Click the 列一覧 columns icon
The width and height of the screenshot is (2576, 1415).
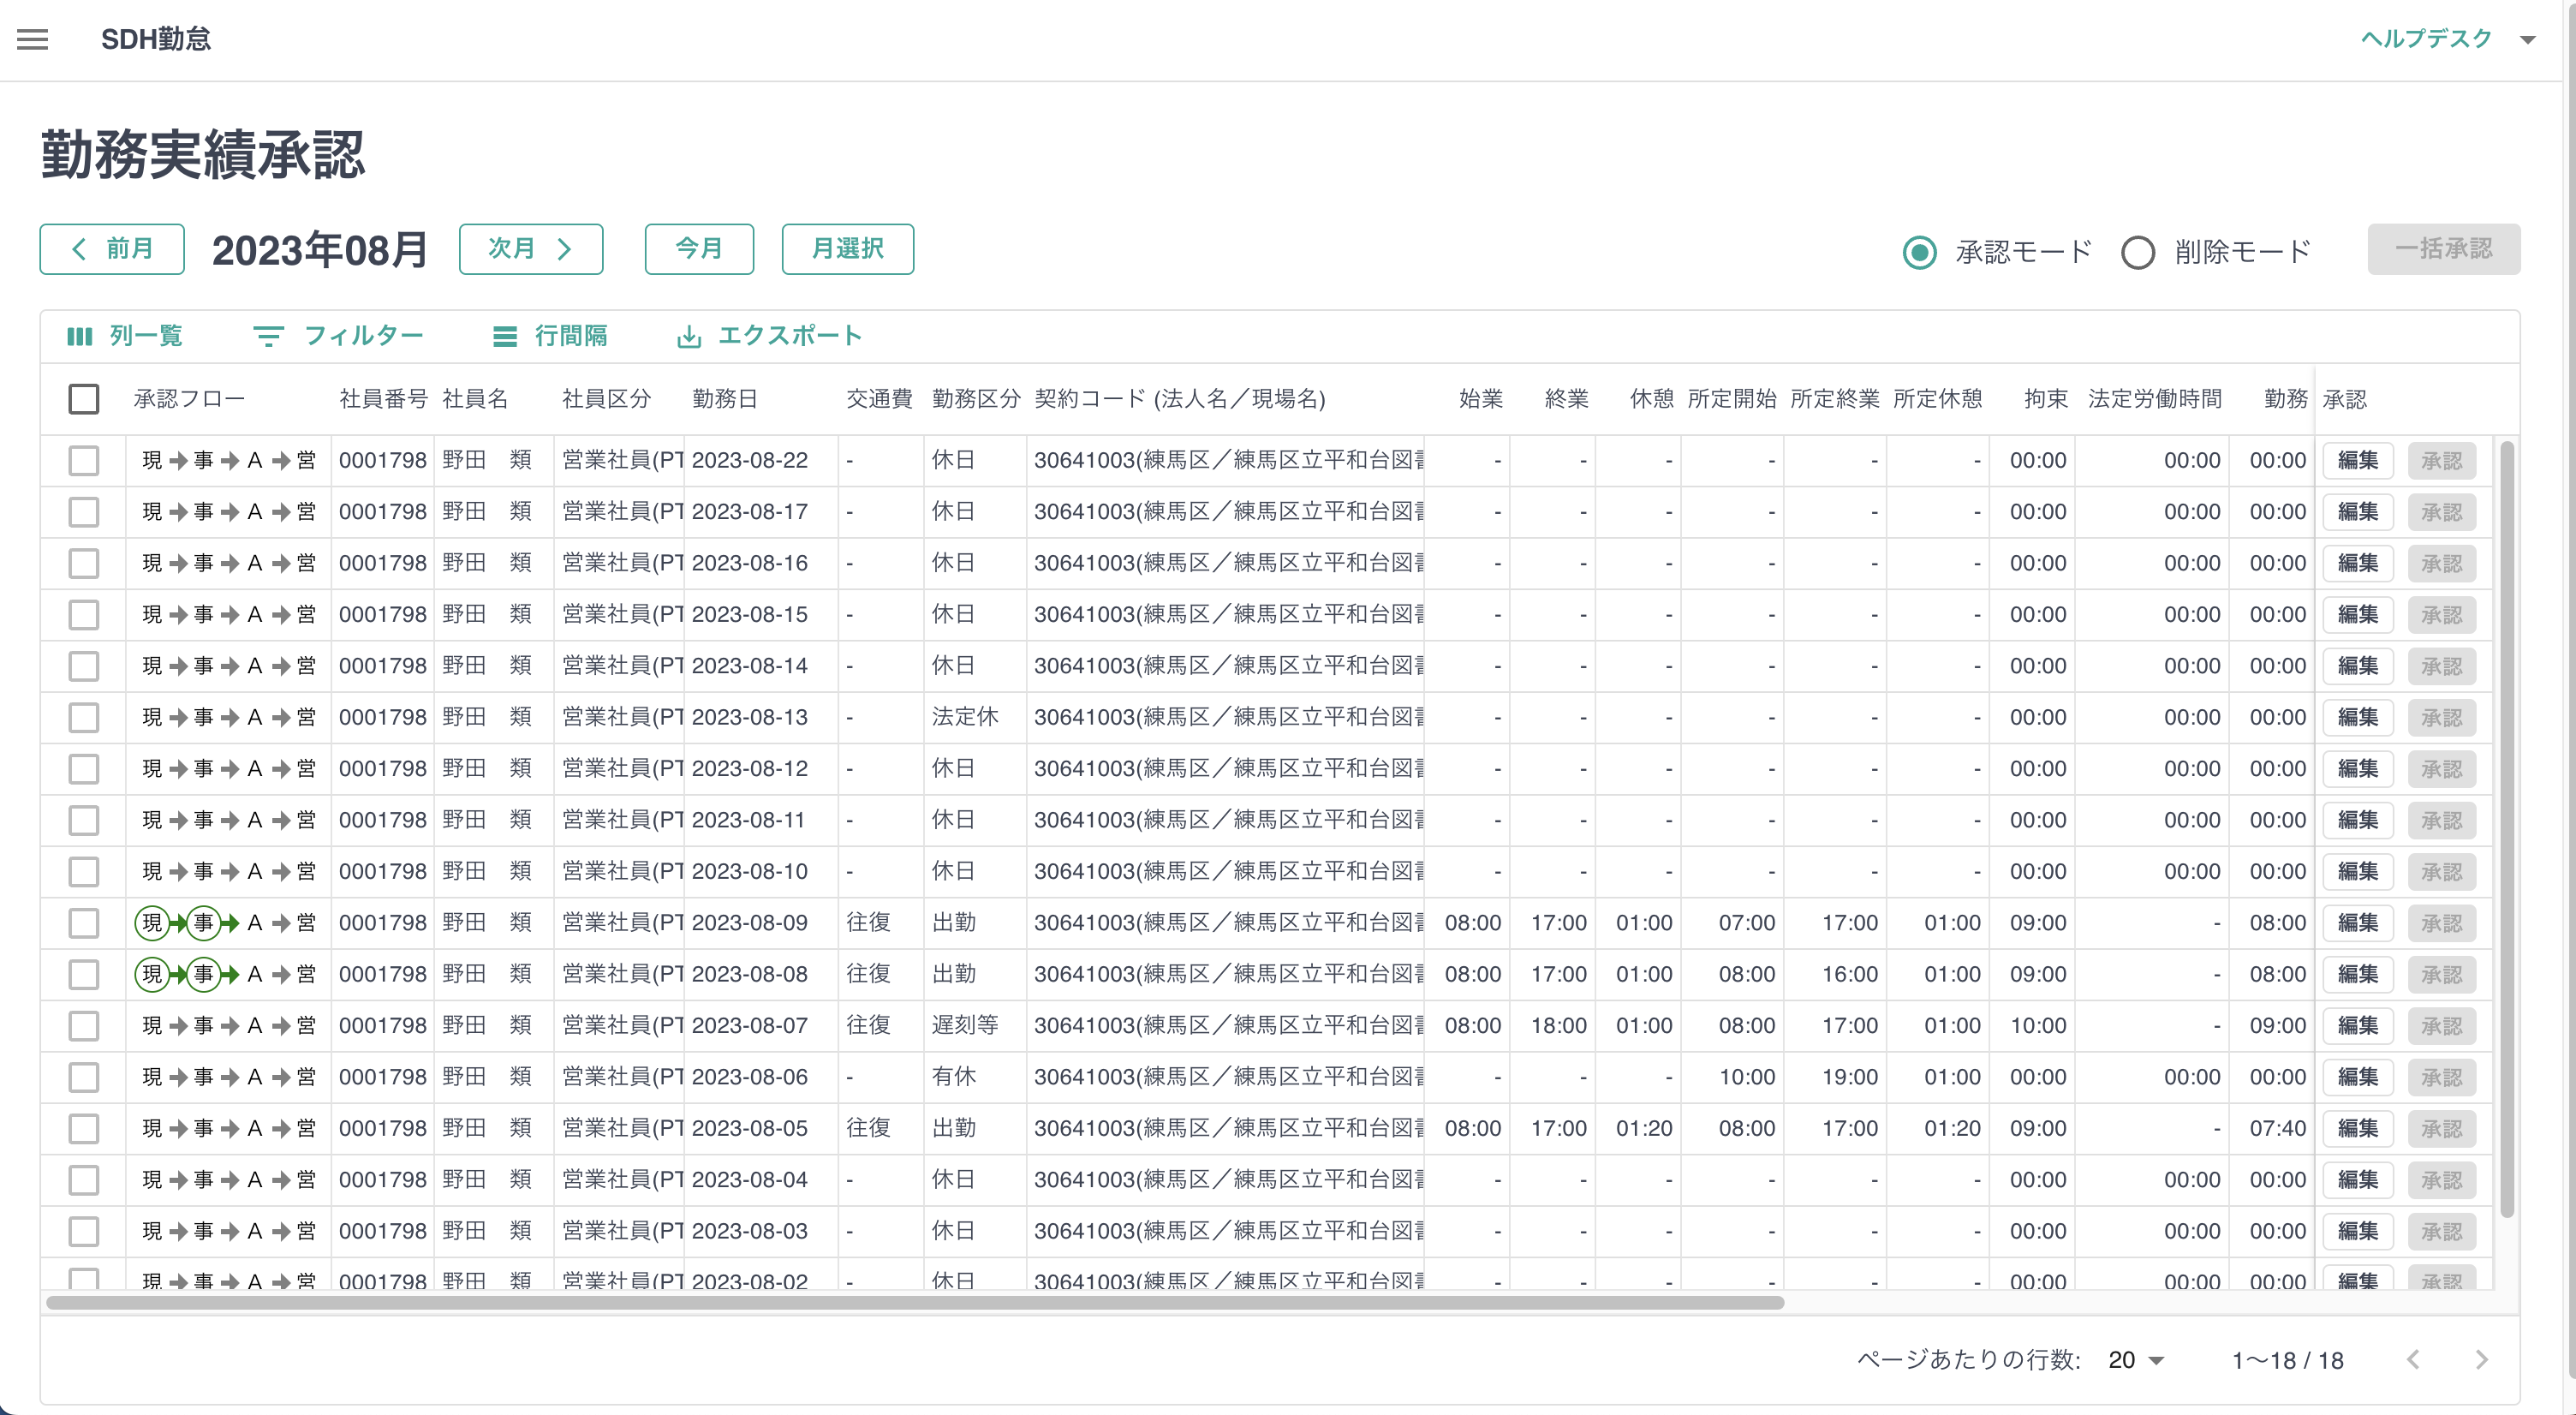coord(80,336)
